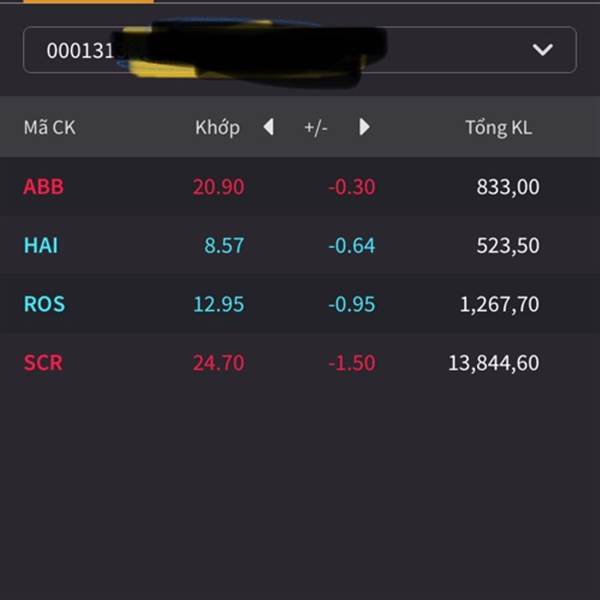Click the right arrow beside +/- column
The width and height of the screenshot is (600, 600).
[x=364, y=127]
